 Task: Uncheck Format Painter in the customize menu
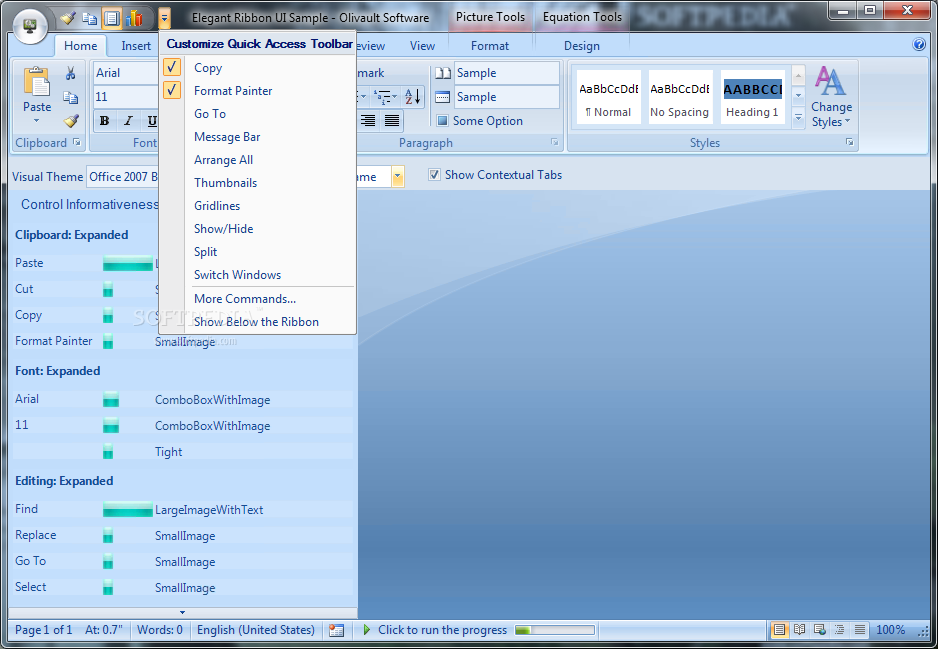(172, 90)
